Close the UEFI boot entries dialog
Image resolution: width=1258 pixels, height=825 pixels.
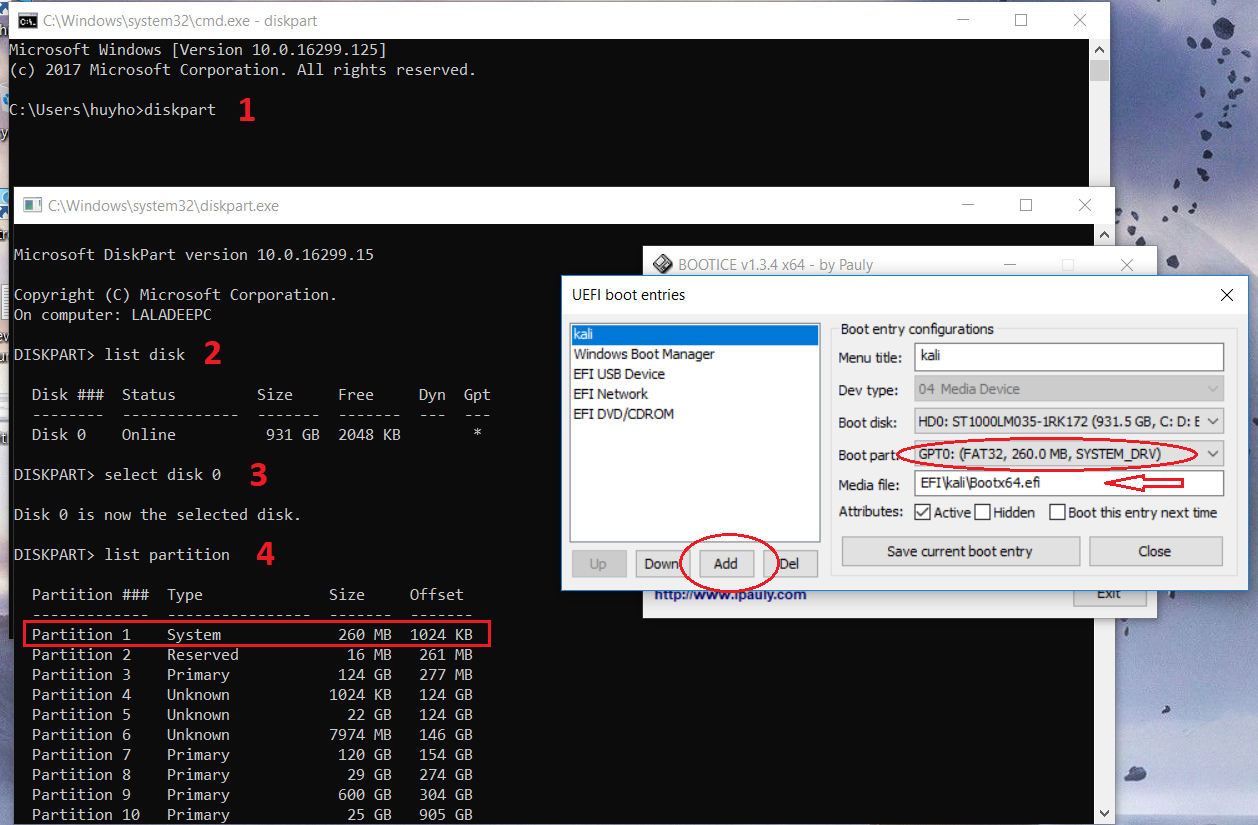pos(1227,295)
